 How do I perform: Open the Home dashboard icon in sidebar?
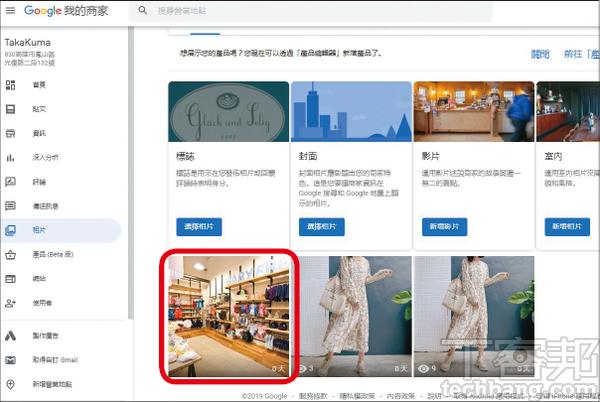coord(10,85)
